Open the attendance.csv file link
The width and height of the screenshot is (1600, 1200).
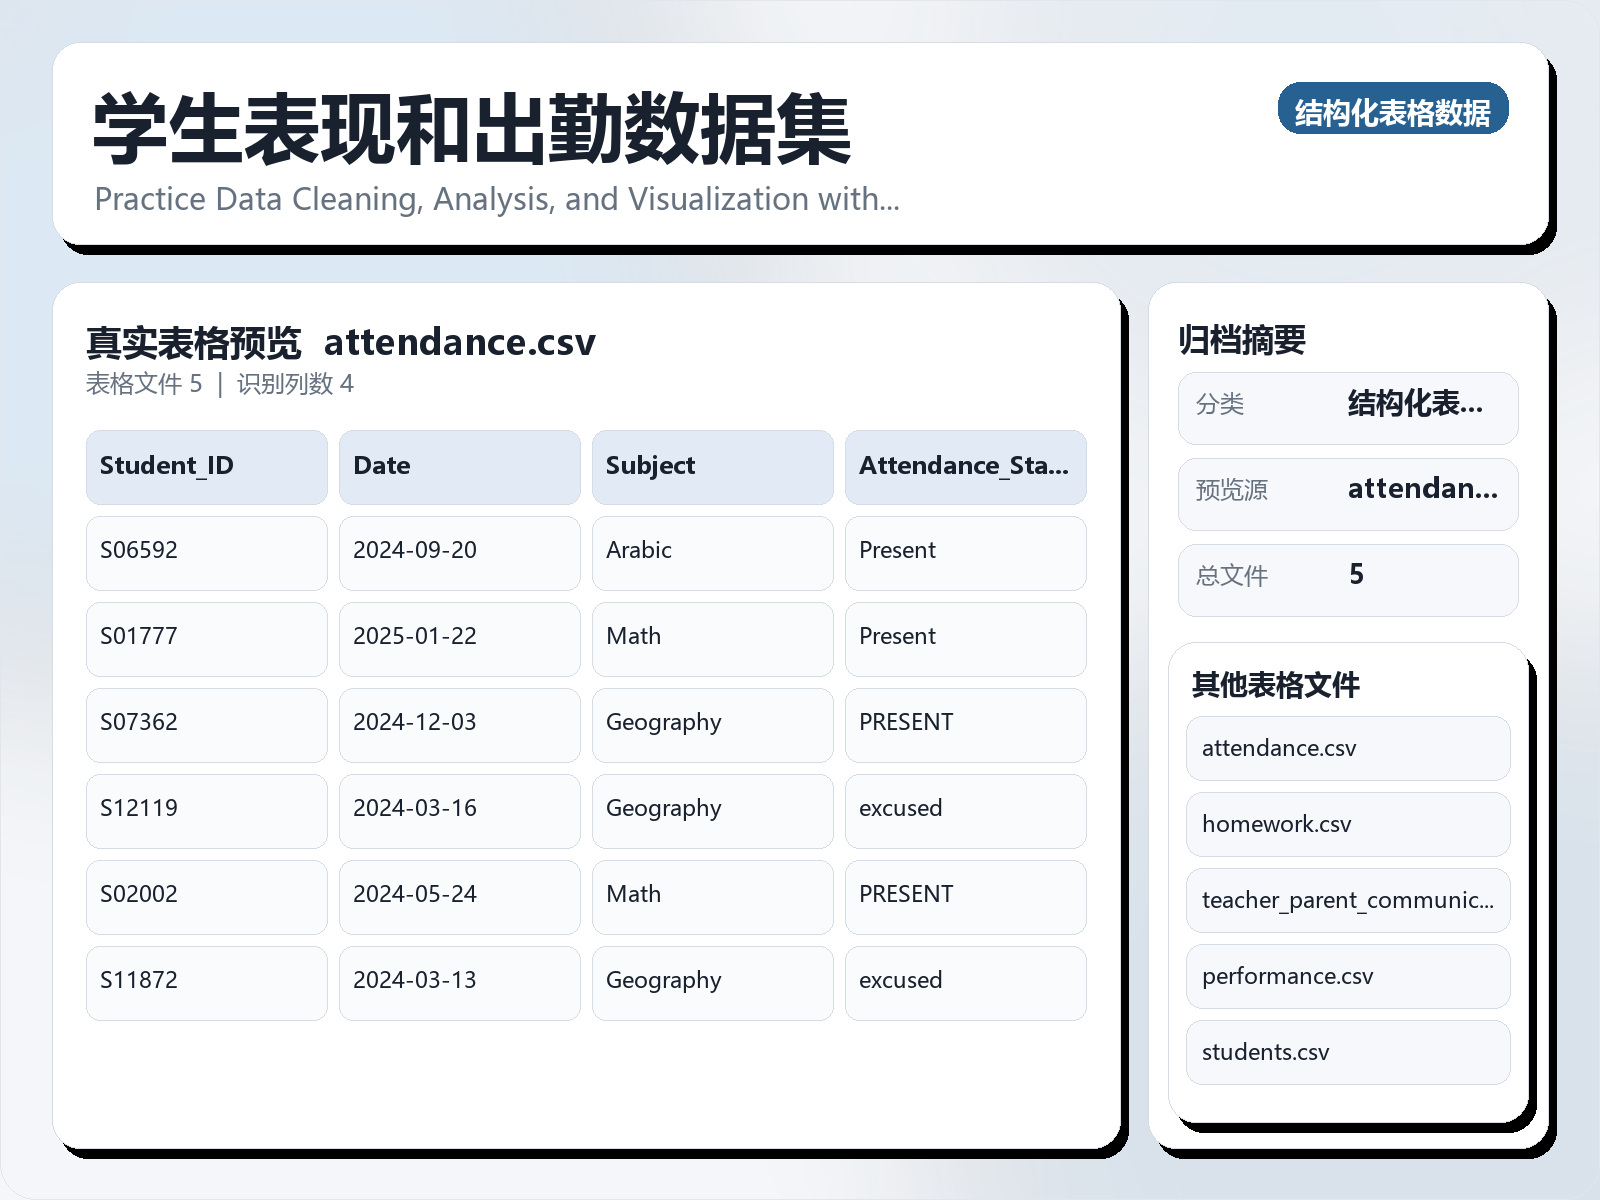1347,748
